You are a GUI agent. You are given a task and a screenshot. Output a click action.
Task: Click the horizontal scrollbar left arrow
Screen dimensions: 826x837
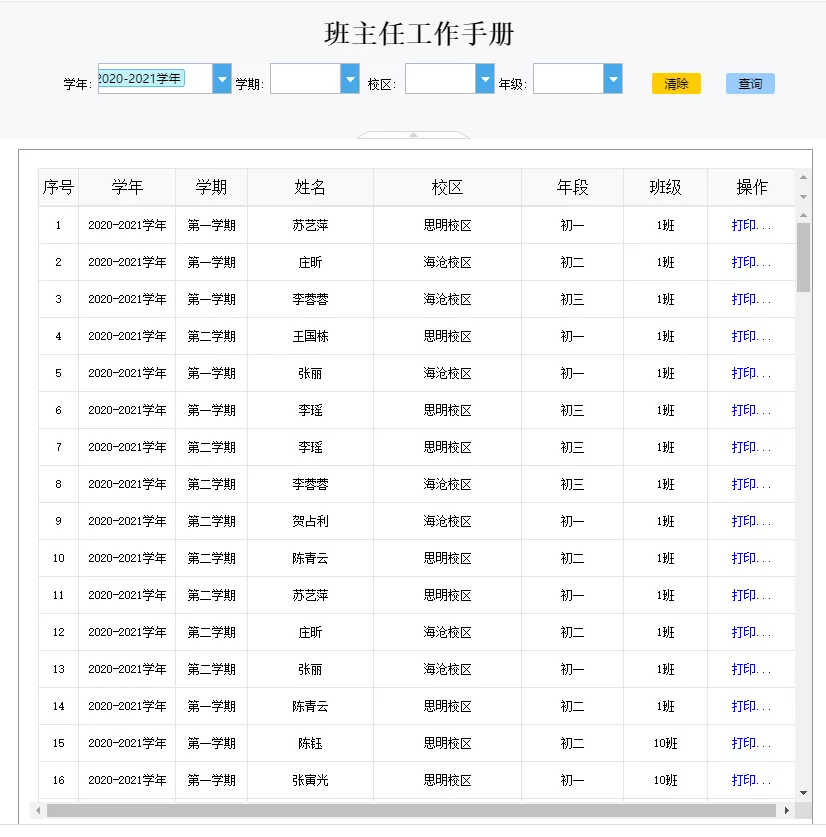point(39,810)
